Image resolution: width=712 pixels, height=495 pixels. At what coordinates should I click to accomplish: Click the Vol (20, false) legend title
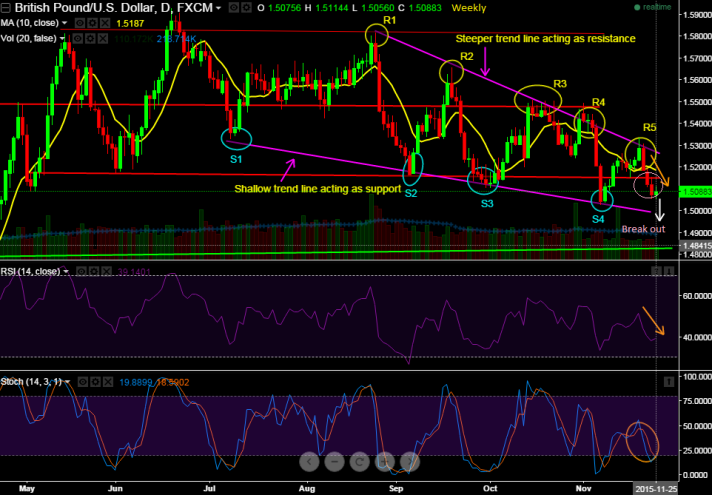[29, 38]
